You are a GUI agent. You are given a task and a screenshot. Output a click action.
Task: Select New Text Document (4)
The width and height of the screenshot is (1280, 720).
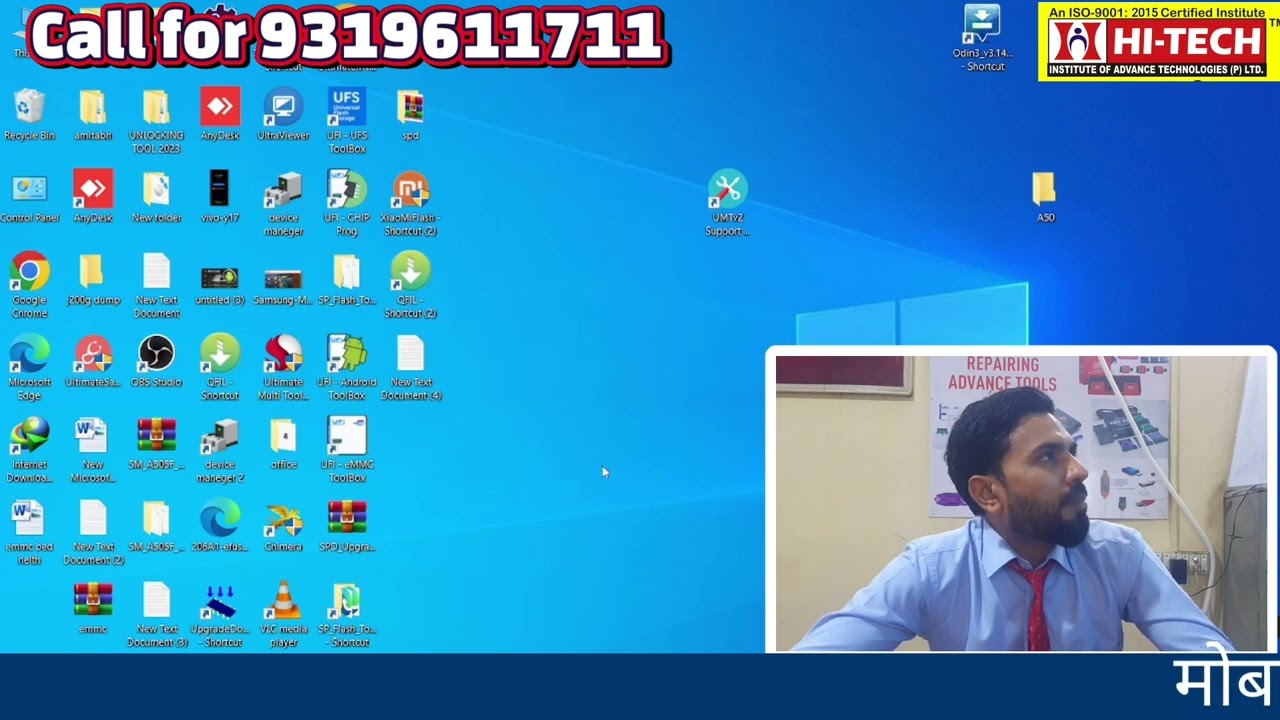pyautogui.click(x=410, y=367)
